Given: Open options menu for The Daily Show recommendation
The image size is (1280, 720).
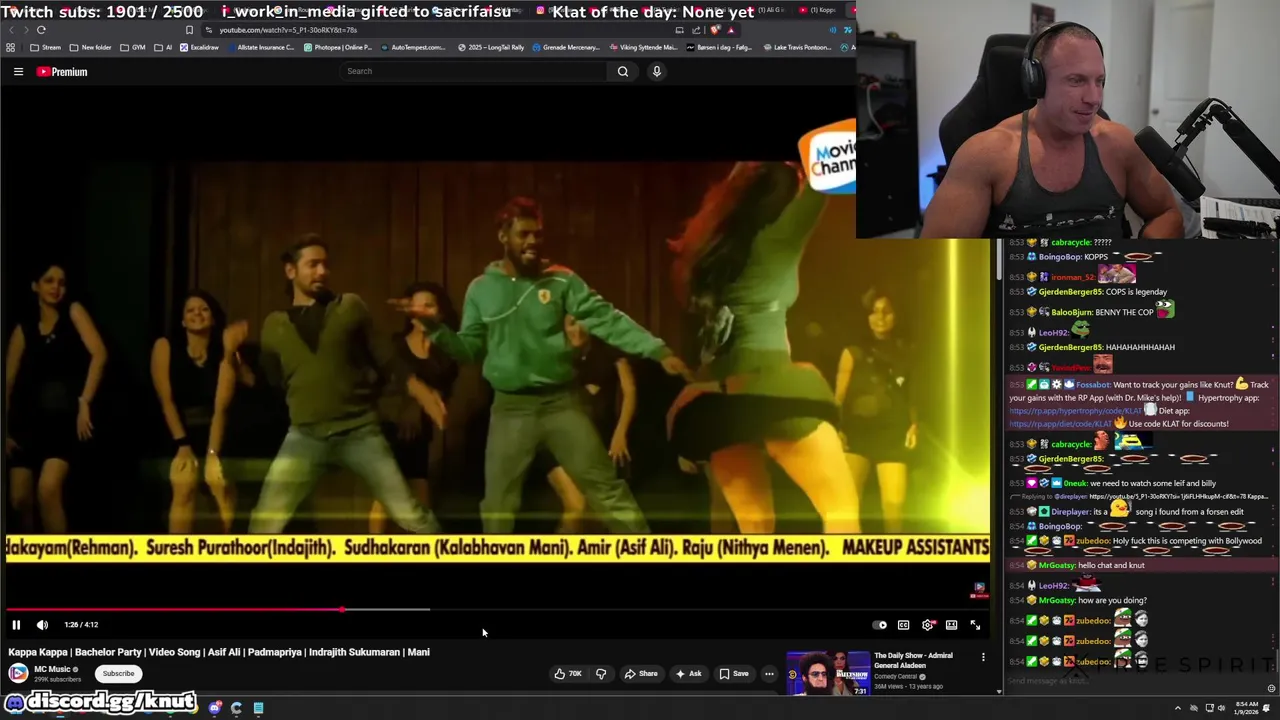Looking at the screenshot, I should point(983,657).
